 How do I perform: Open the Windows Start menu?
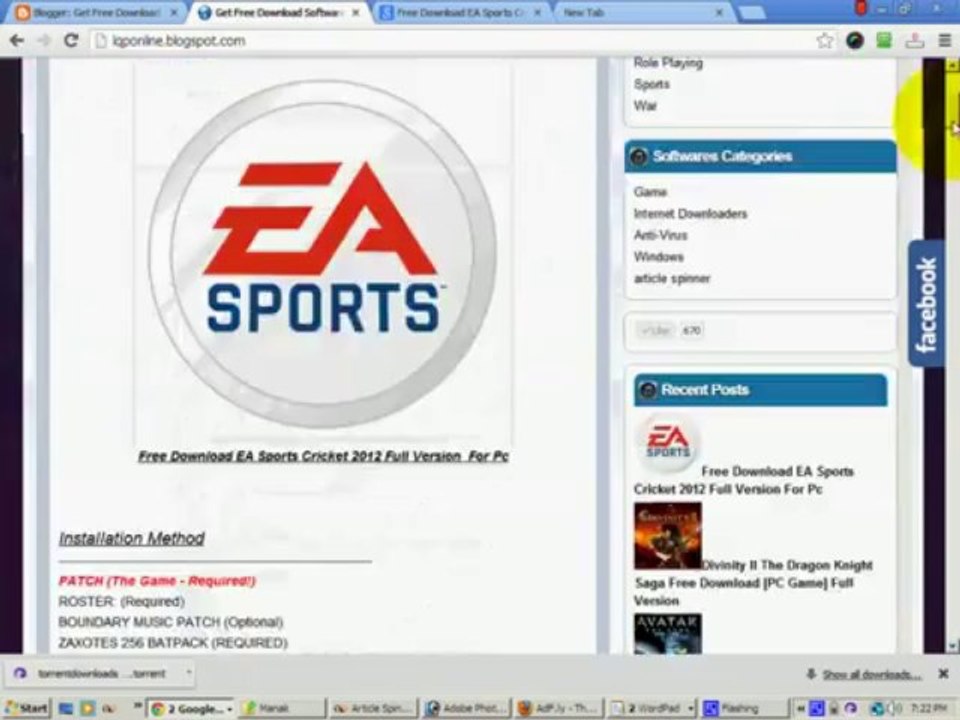pos(27,708)
